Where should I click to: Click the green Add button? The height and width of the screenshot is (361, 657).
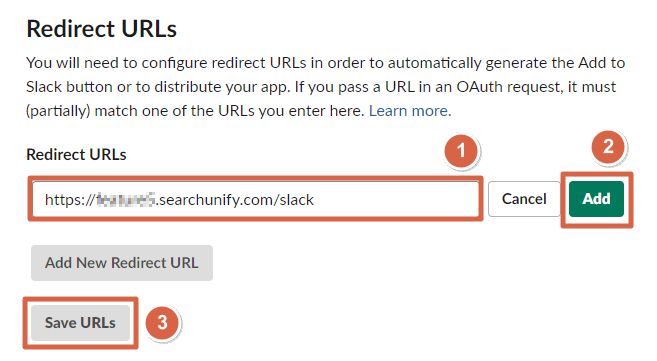(596, 199)
